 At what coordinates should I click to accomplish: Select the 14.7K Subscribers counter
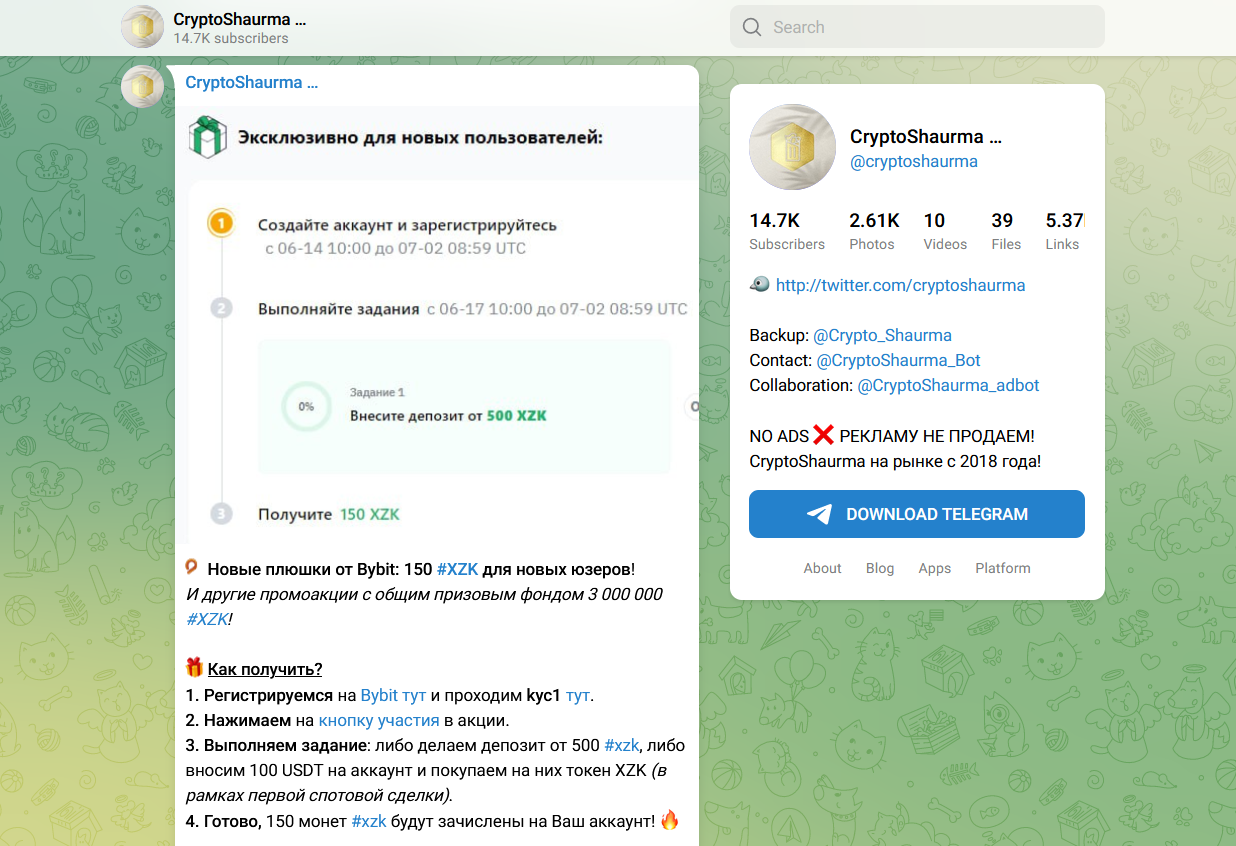787,231
